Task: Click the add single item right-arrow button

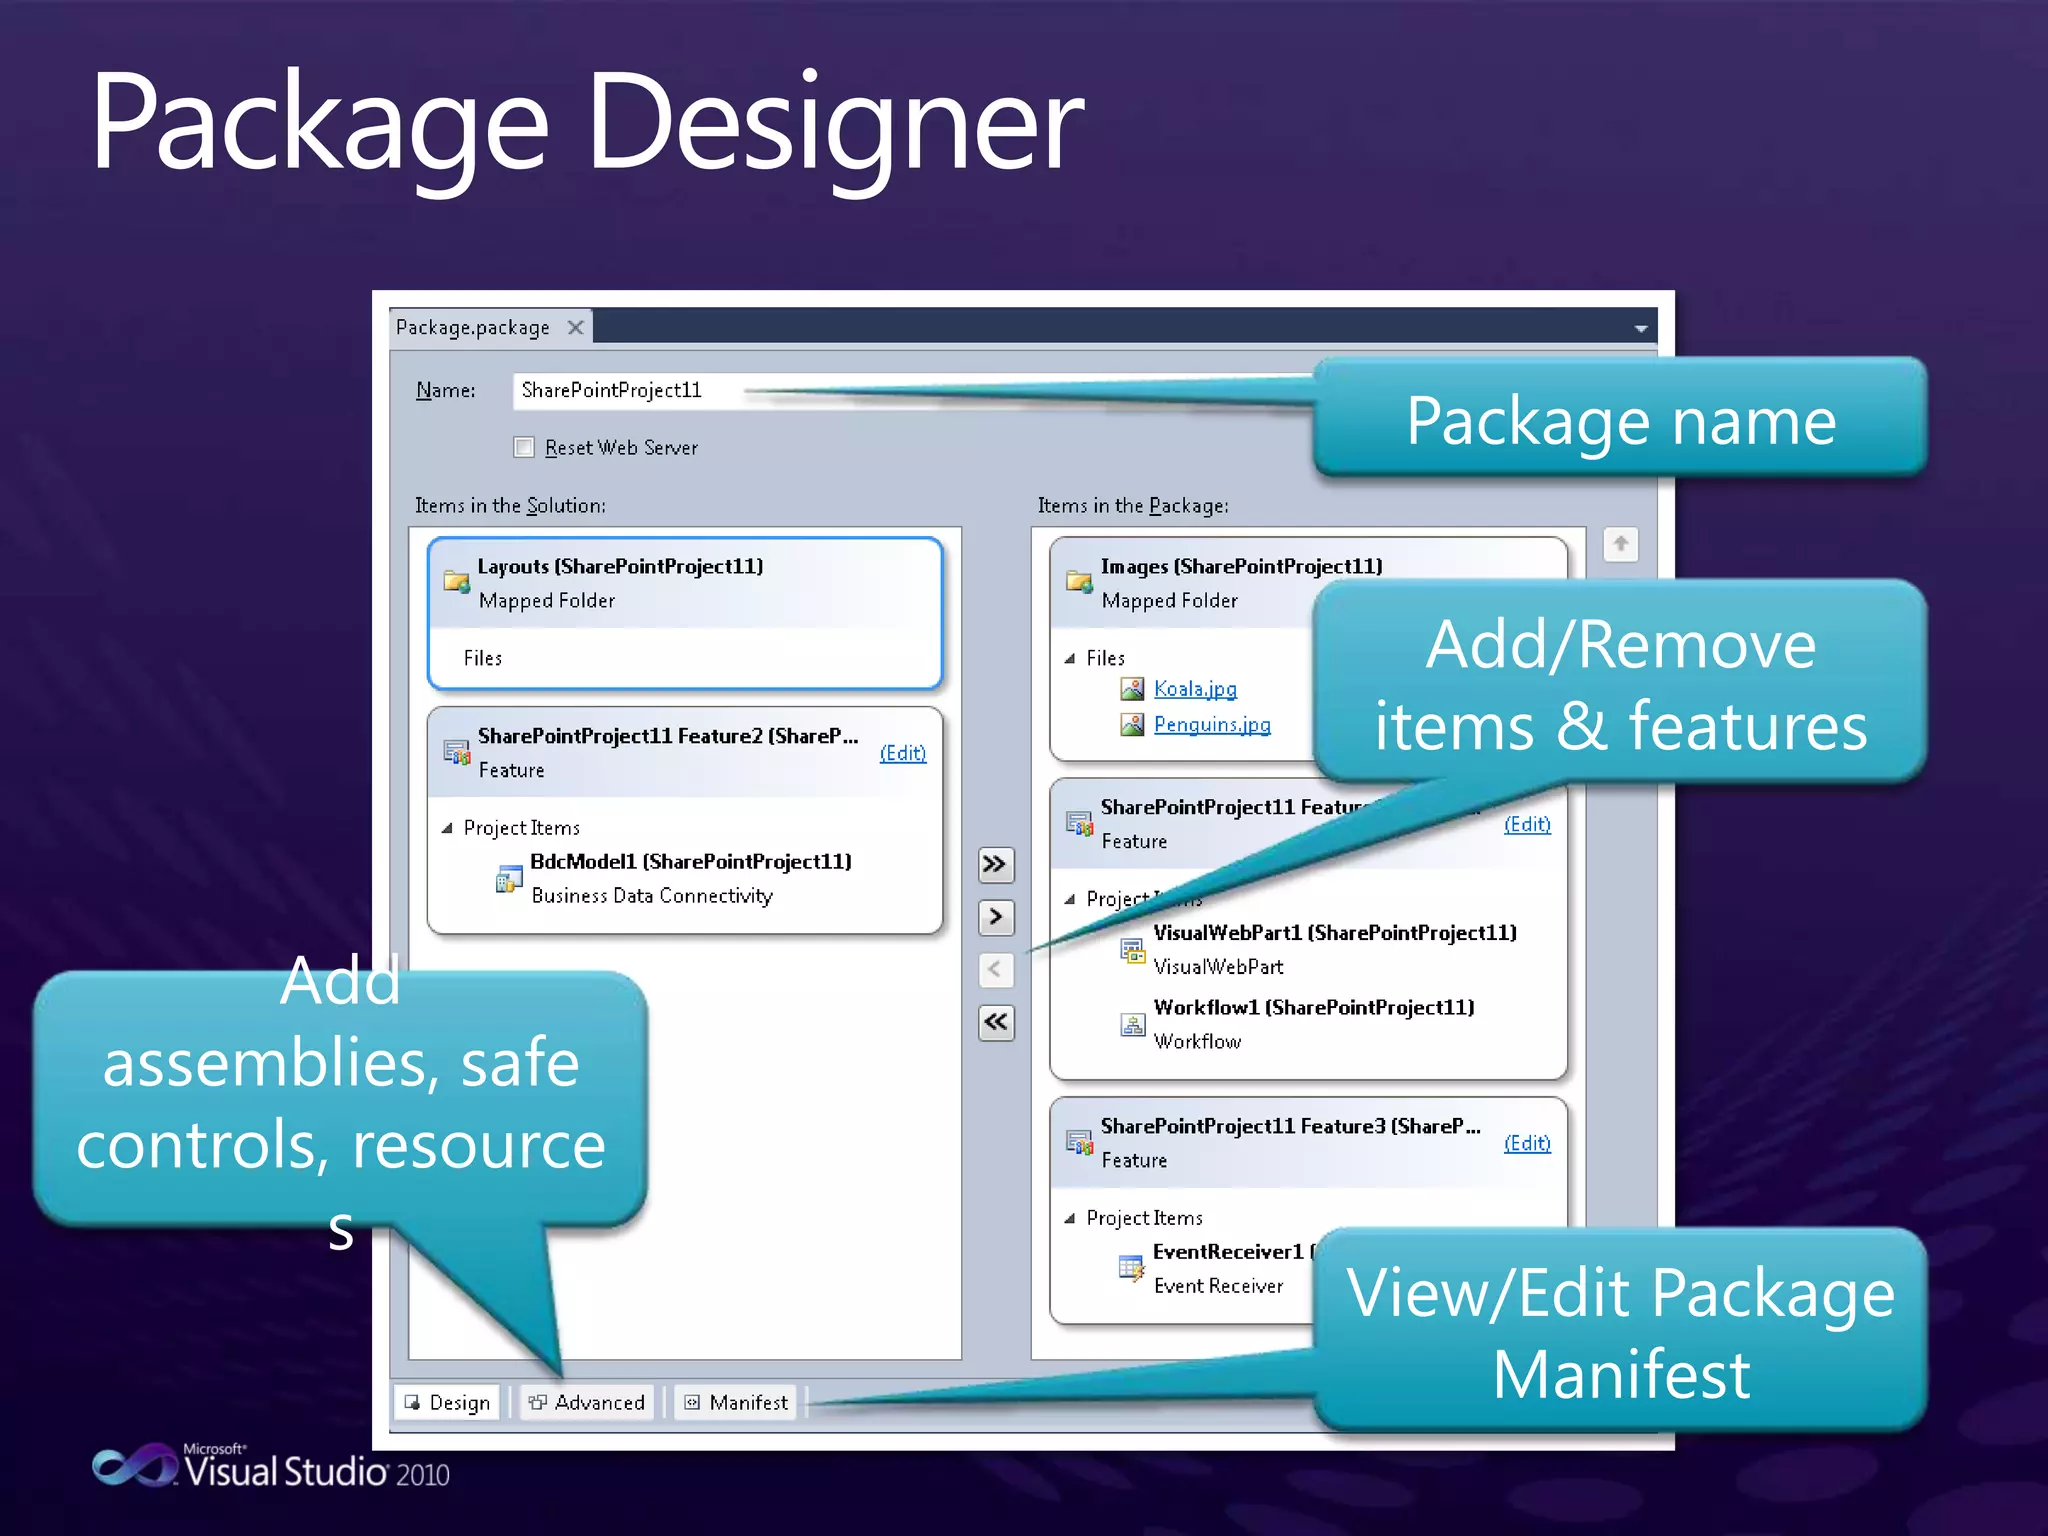Action: pos(995,917)
